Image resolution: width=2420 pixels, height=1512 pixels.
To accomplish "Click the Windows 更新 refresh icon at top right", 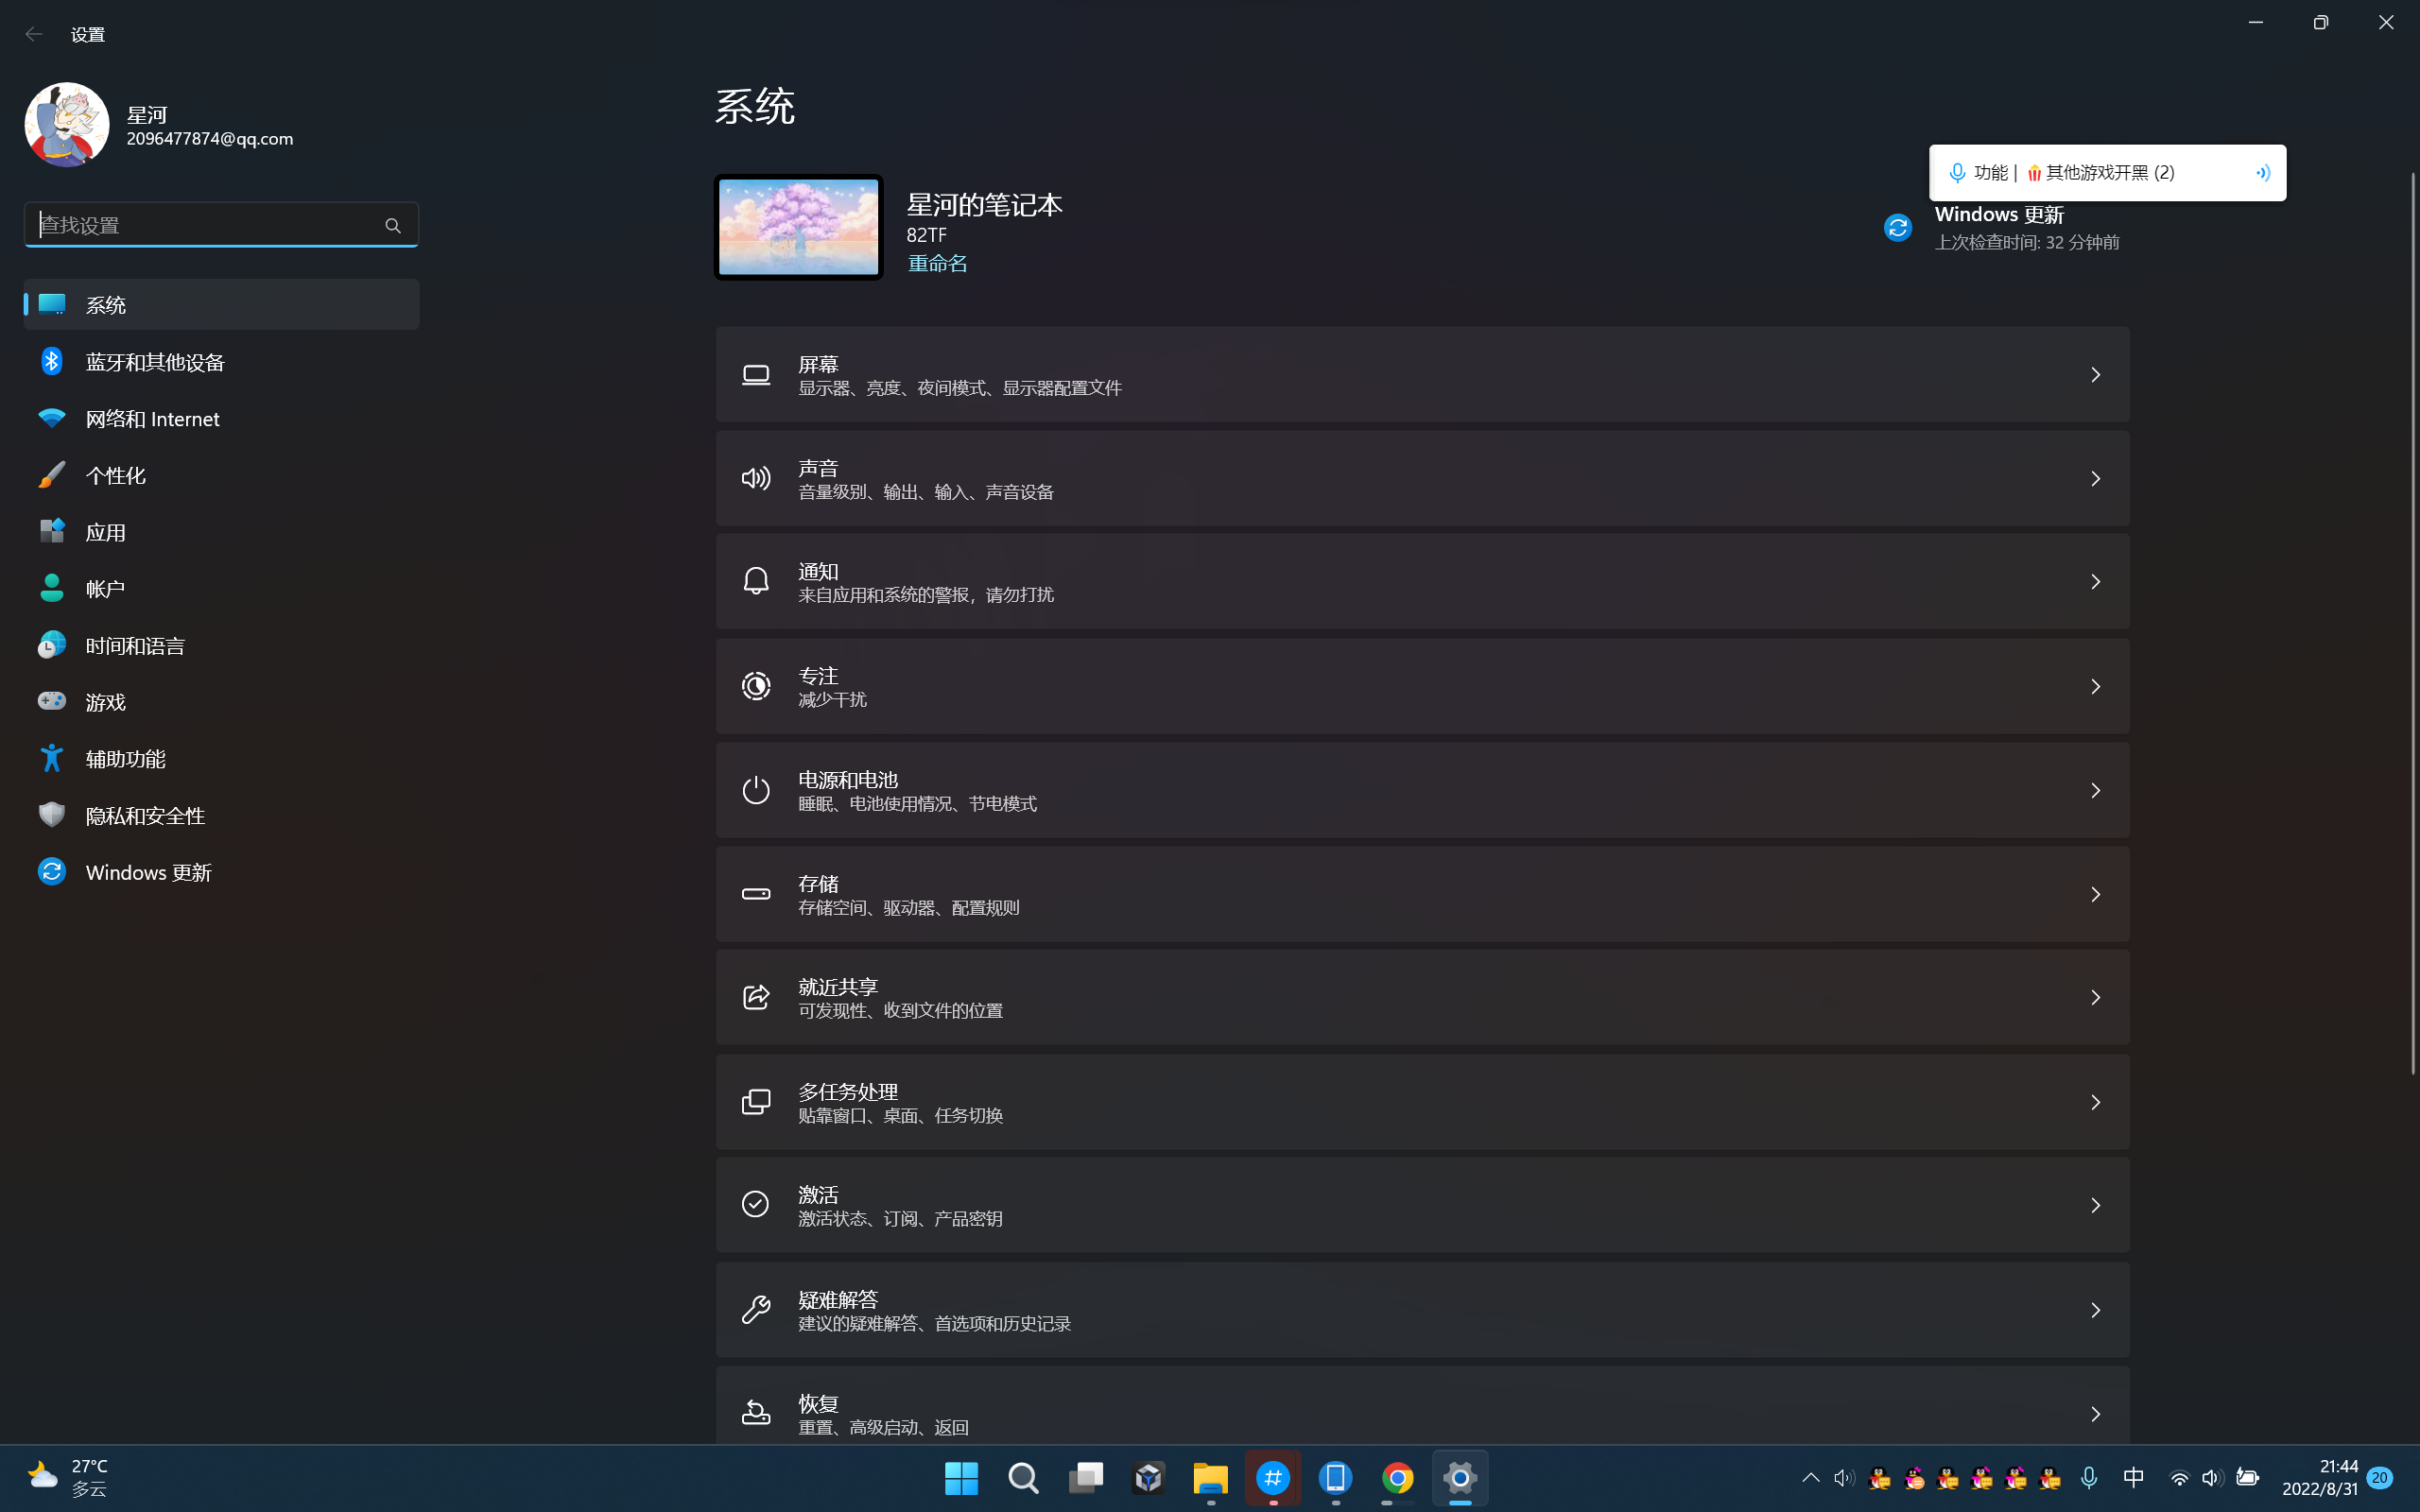I will pos(1897,228).
